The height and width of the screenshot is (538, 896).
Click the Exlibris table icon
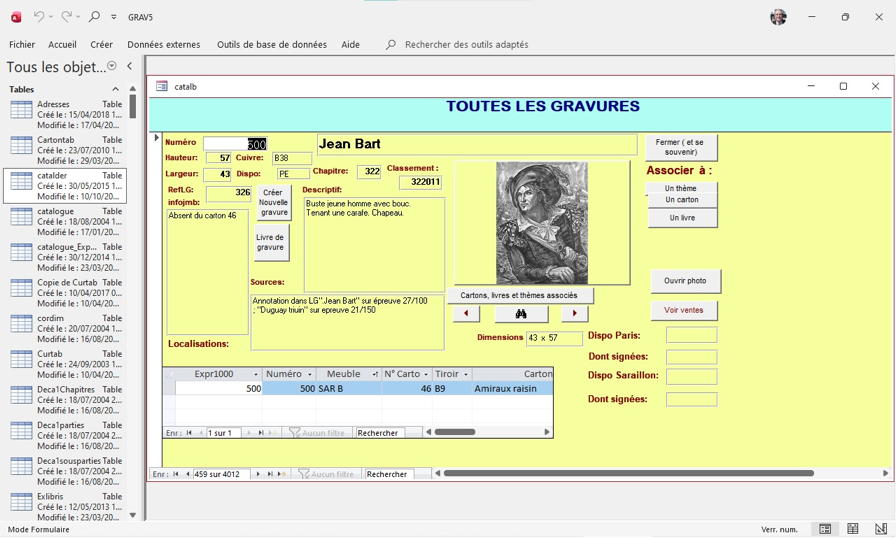(21, 501)
